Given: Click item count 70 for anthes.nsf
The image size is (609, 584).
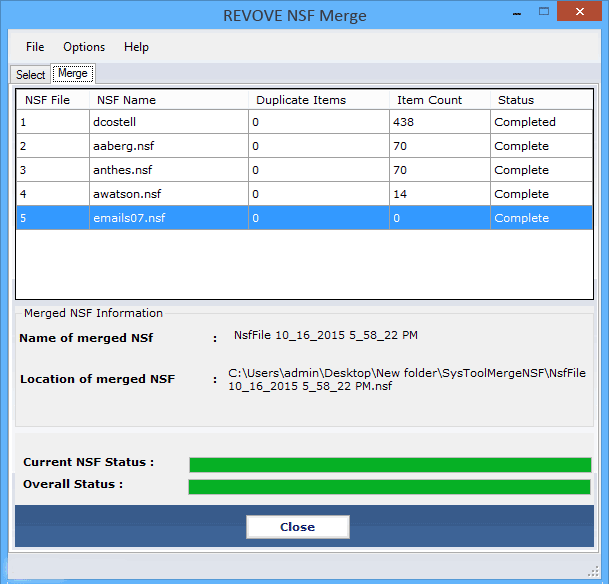Looking at the screenshot, I should 440,170.
